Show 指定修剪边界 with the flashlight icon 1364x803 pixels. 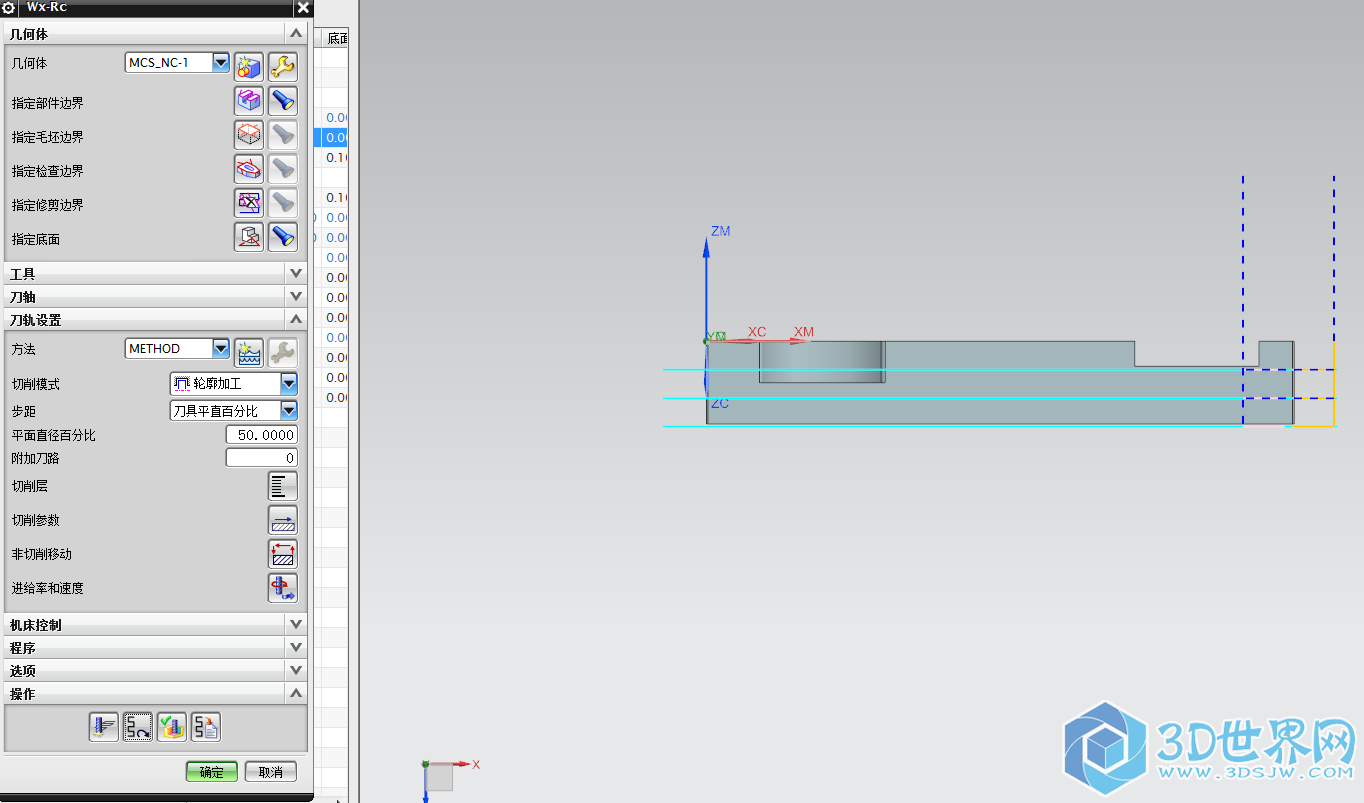(x=283, y=203)
